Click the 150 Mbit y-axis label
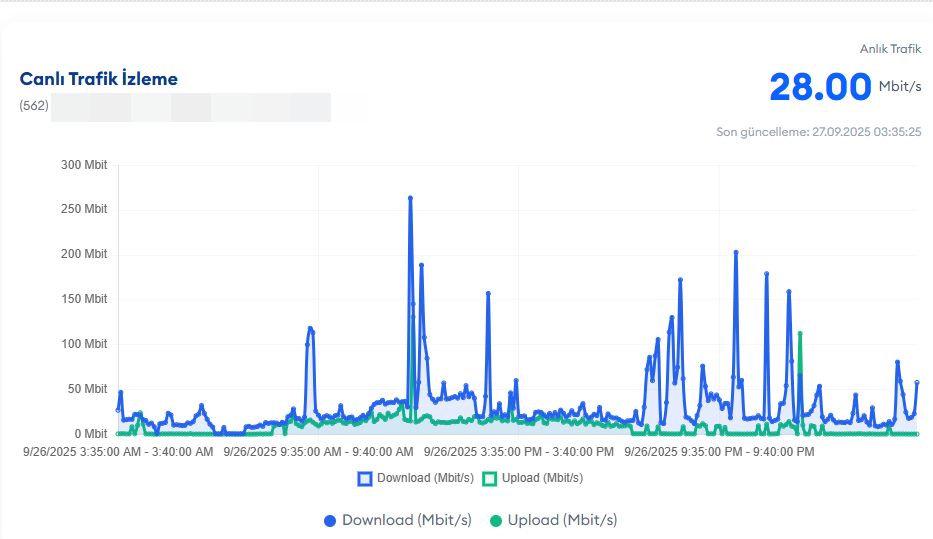This screenshot has height=539, width=933. 84,299
